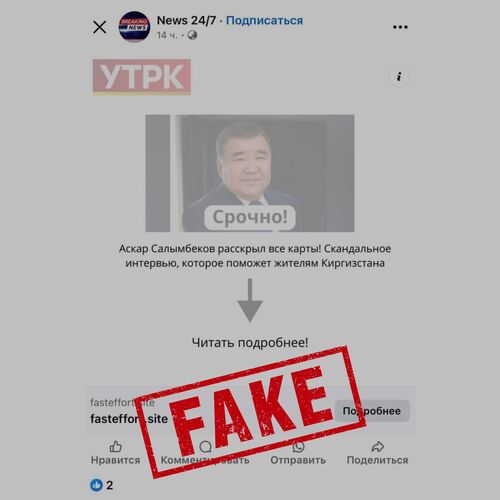Screen dimensions: 500x500
Task: Click the Подписаться follow link
Action: [264, 21]
